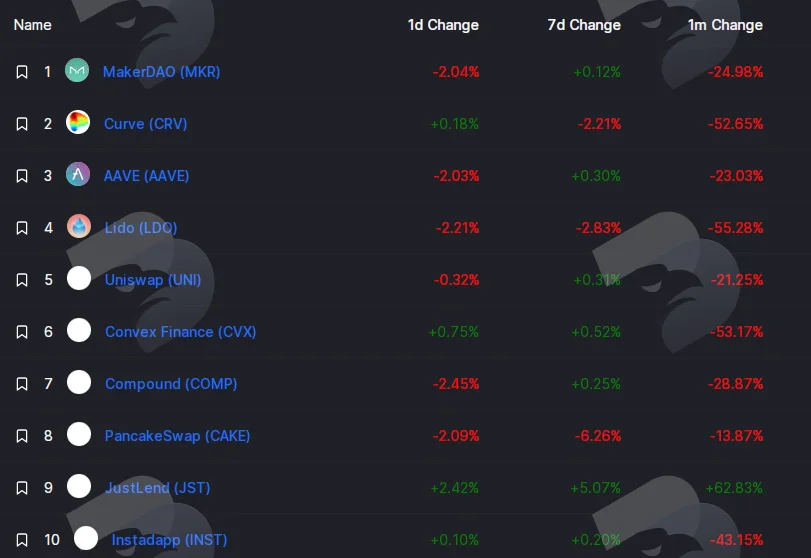Image resolution: width=811 pixels, height=558 pixels.
Task: Click the Curve rainbow logo icon
Action: [78, 123]
